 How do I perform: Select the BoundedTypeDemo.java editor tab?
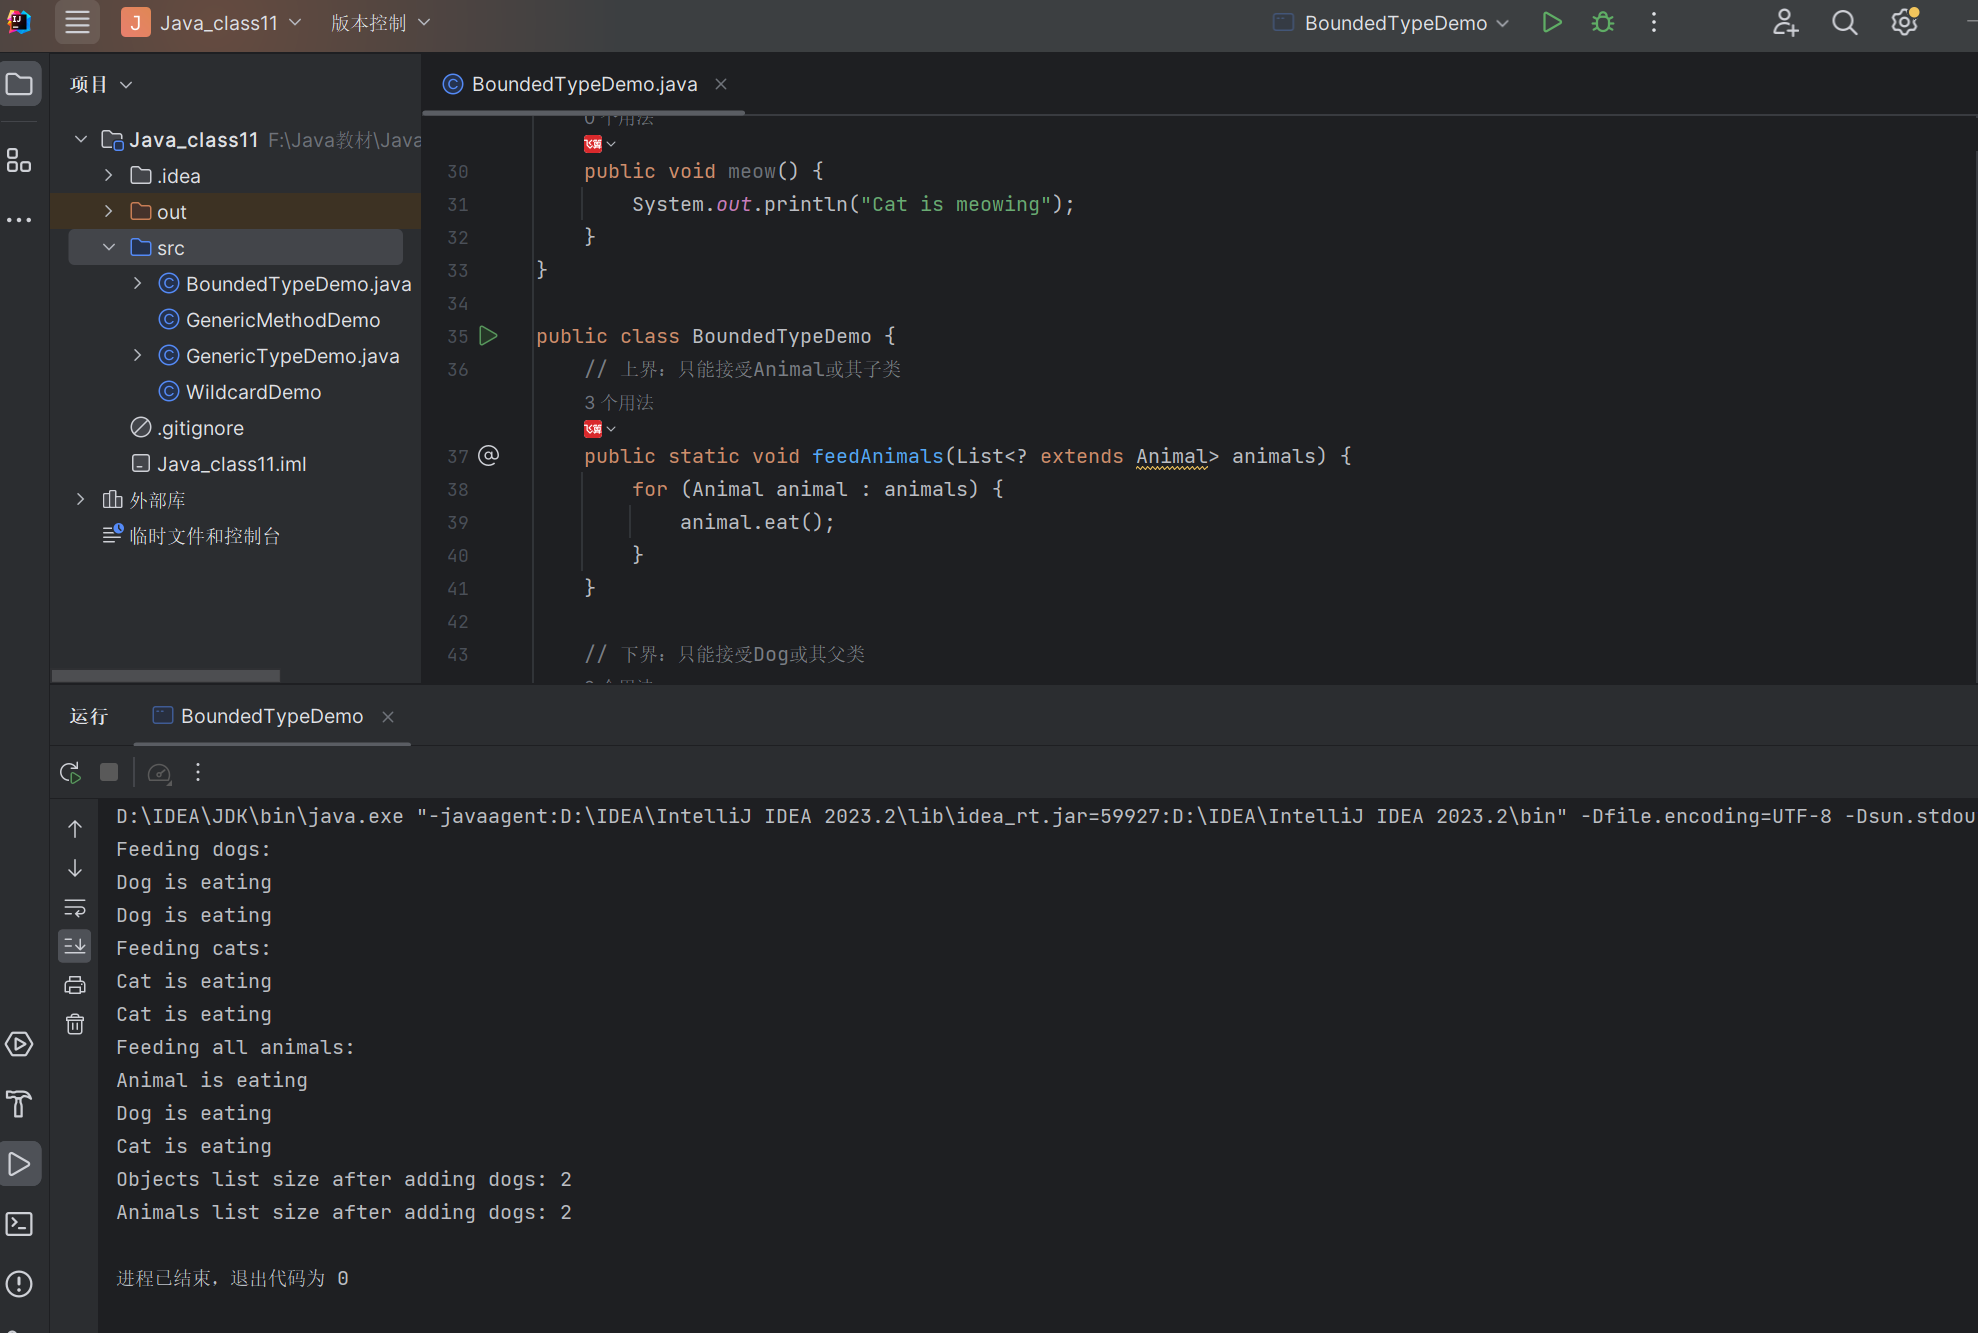(584, 84)
